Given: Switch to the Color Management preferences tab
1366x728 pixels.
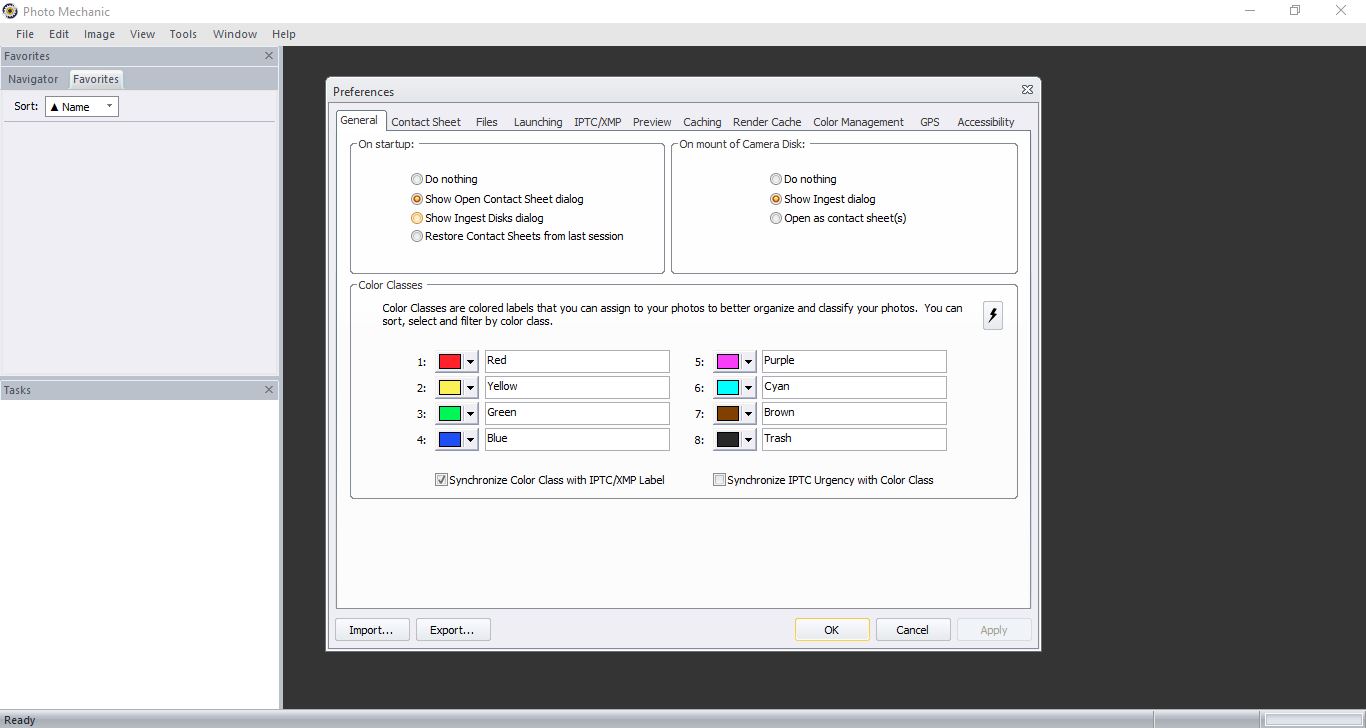Looking at the screenshot, I should [x=858, y=122].
